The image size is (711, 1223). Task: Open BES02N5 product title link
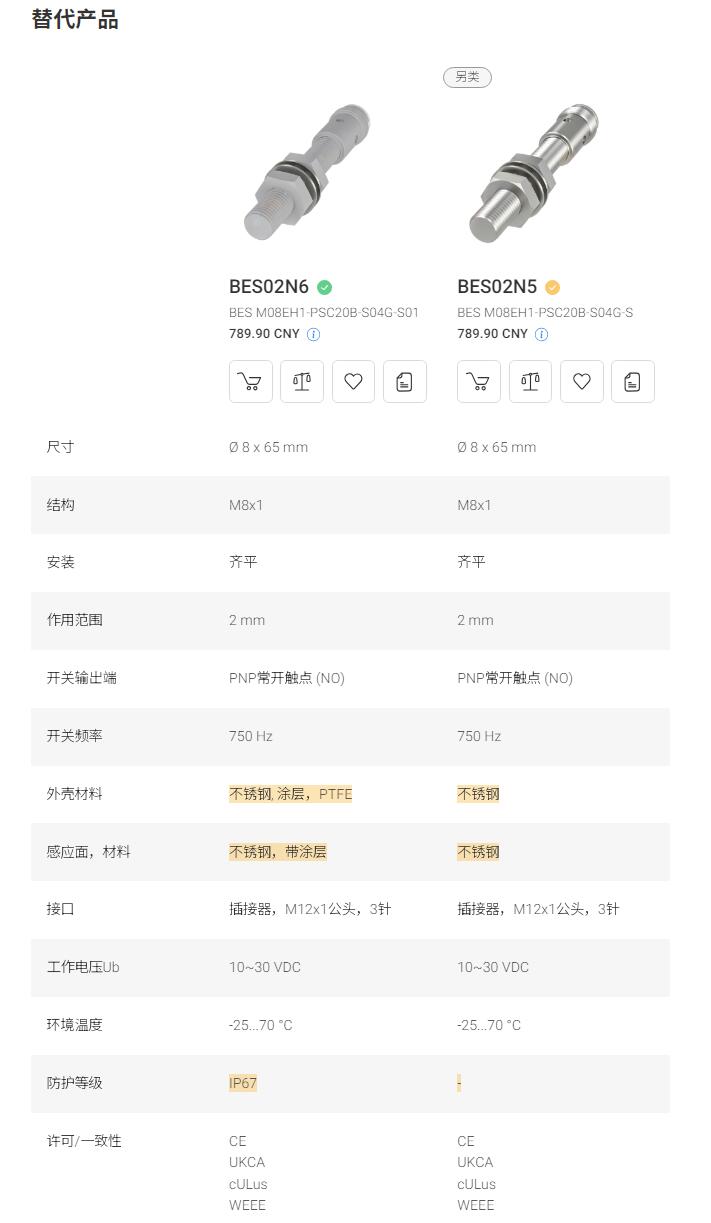point(497,287)
